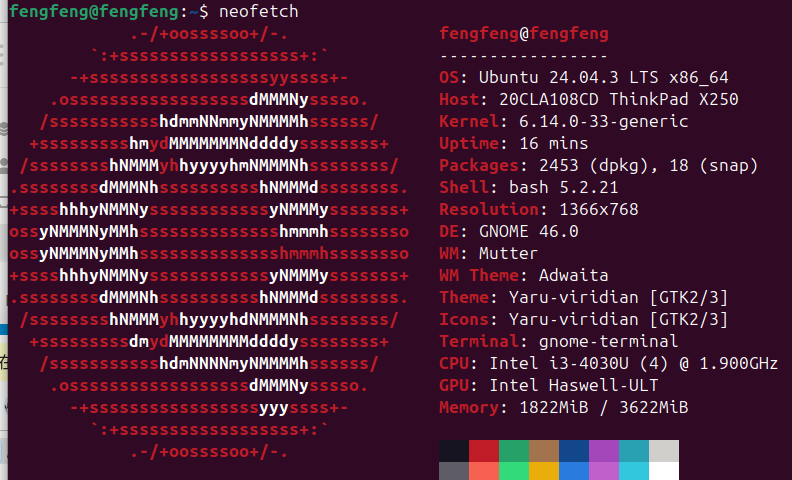Select the bright cyan bottom-row block

(634, 471)
